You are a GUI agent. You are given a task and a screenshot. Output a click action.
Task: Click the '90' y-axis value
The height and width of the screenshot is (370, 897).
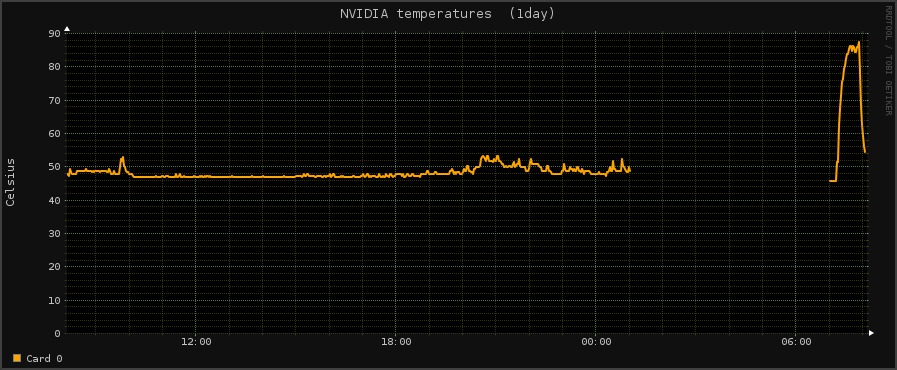[x=54, y=33]
